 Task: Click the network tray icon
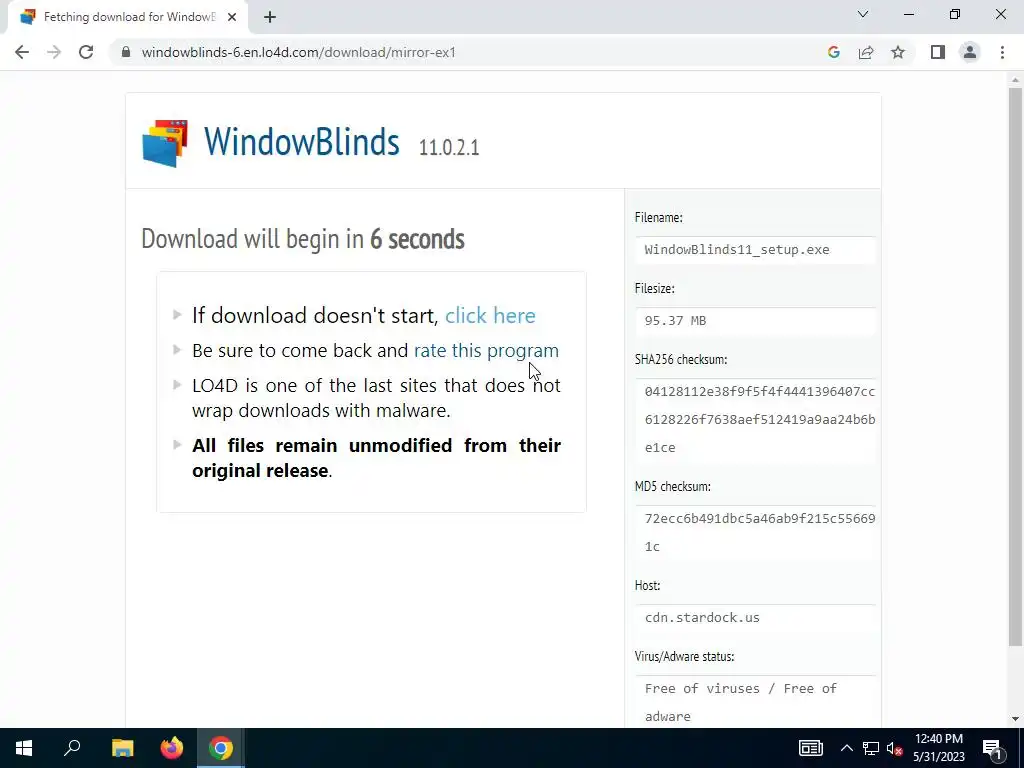(x=871, y=748)
